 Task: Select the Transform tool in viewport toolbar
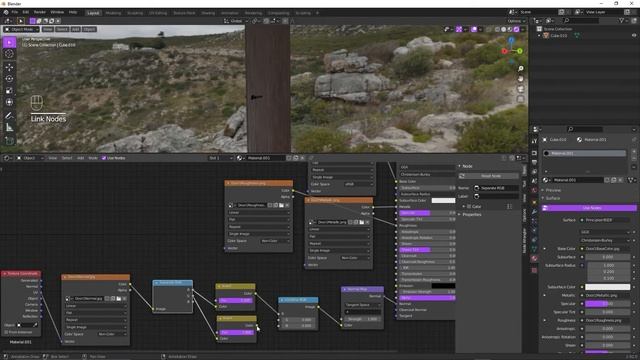click(x=9, y=102)
